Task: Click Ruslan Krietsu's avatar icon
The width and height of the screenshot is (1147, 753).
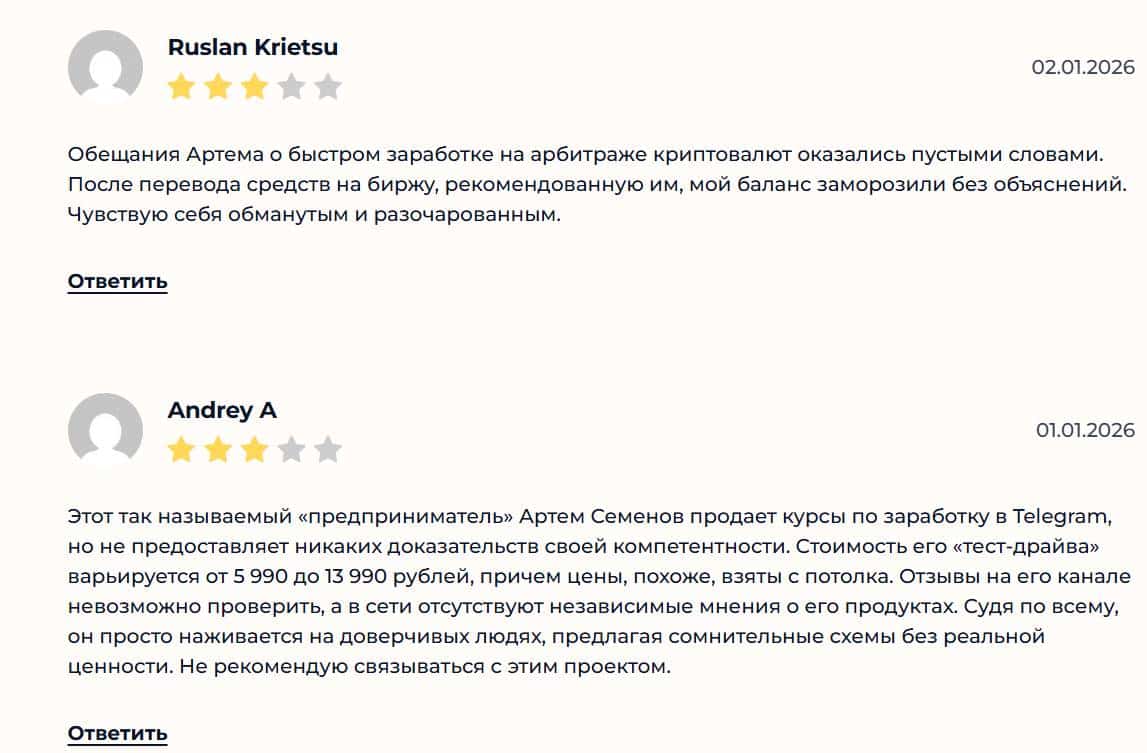Action: [104, 63]
